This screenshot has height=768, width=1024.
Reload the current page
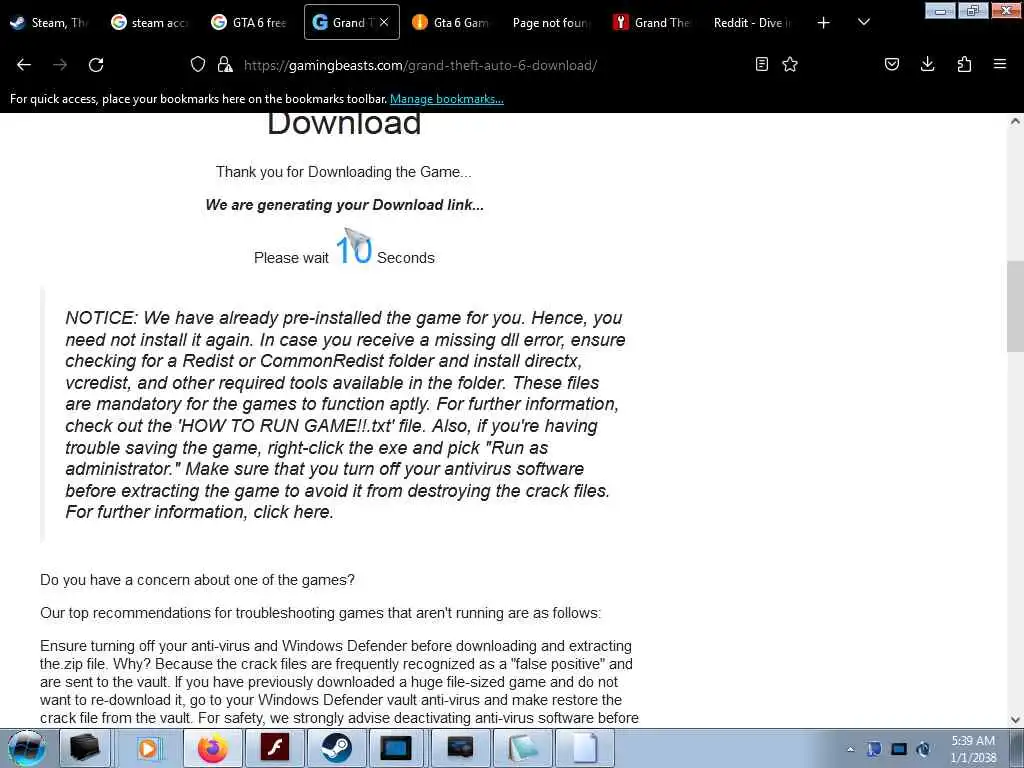pyautogui.click(x=96, y=65)
